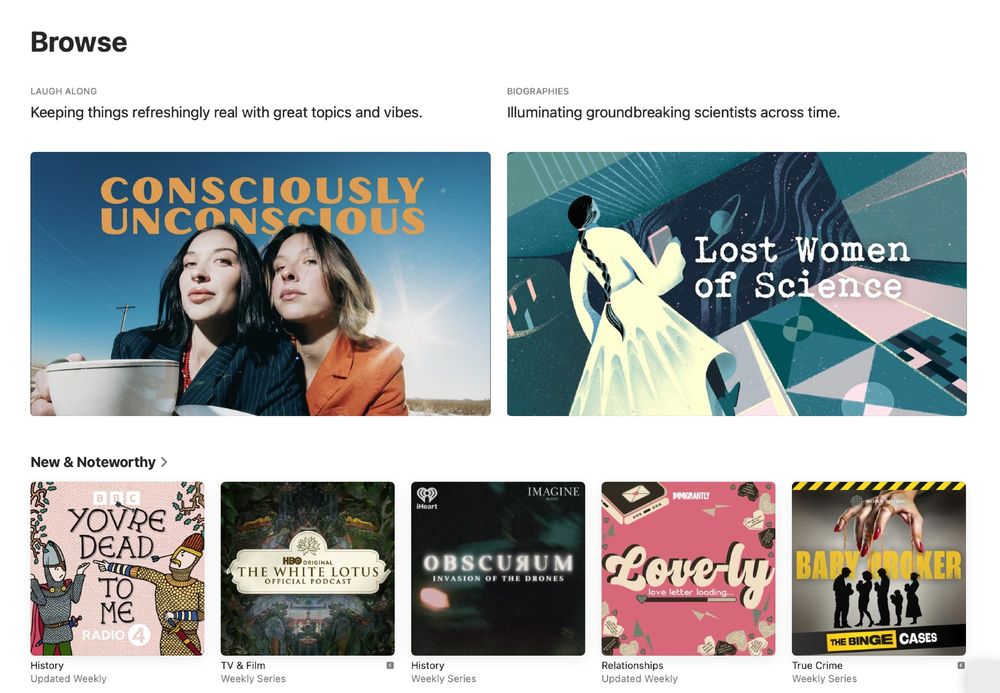Click 'Illuminating groundbreaking scientists across time' text
The height and width of the screenshot is (693, 1000).
coord(673,112)
